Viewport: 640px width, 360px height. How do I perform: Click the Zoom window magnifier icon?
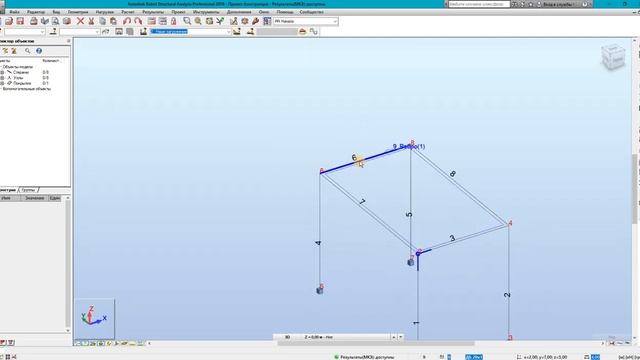tap(187, 21)
